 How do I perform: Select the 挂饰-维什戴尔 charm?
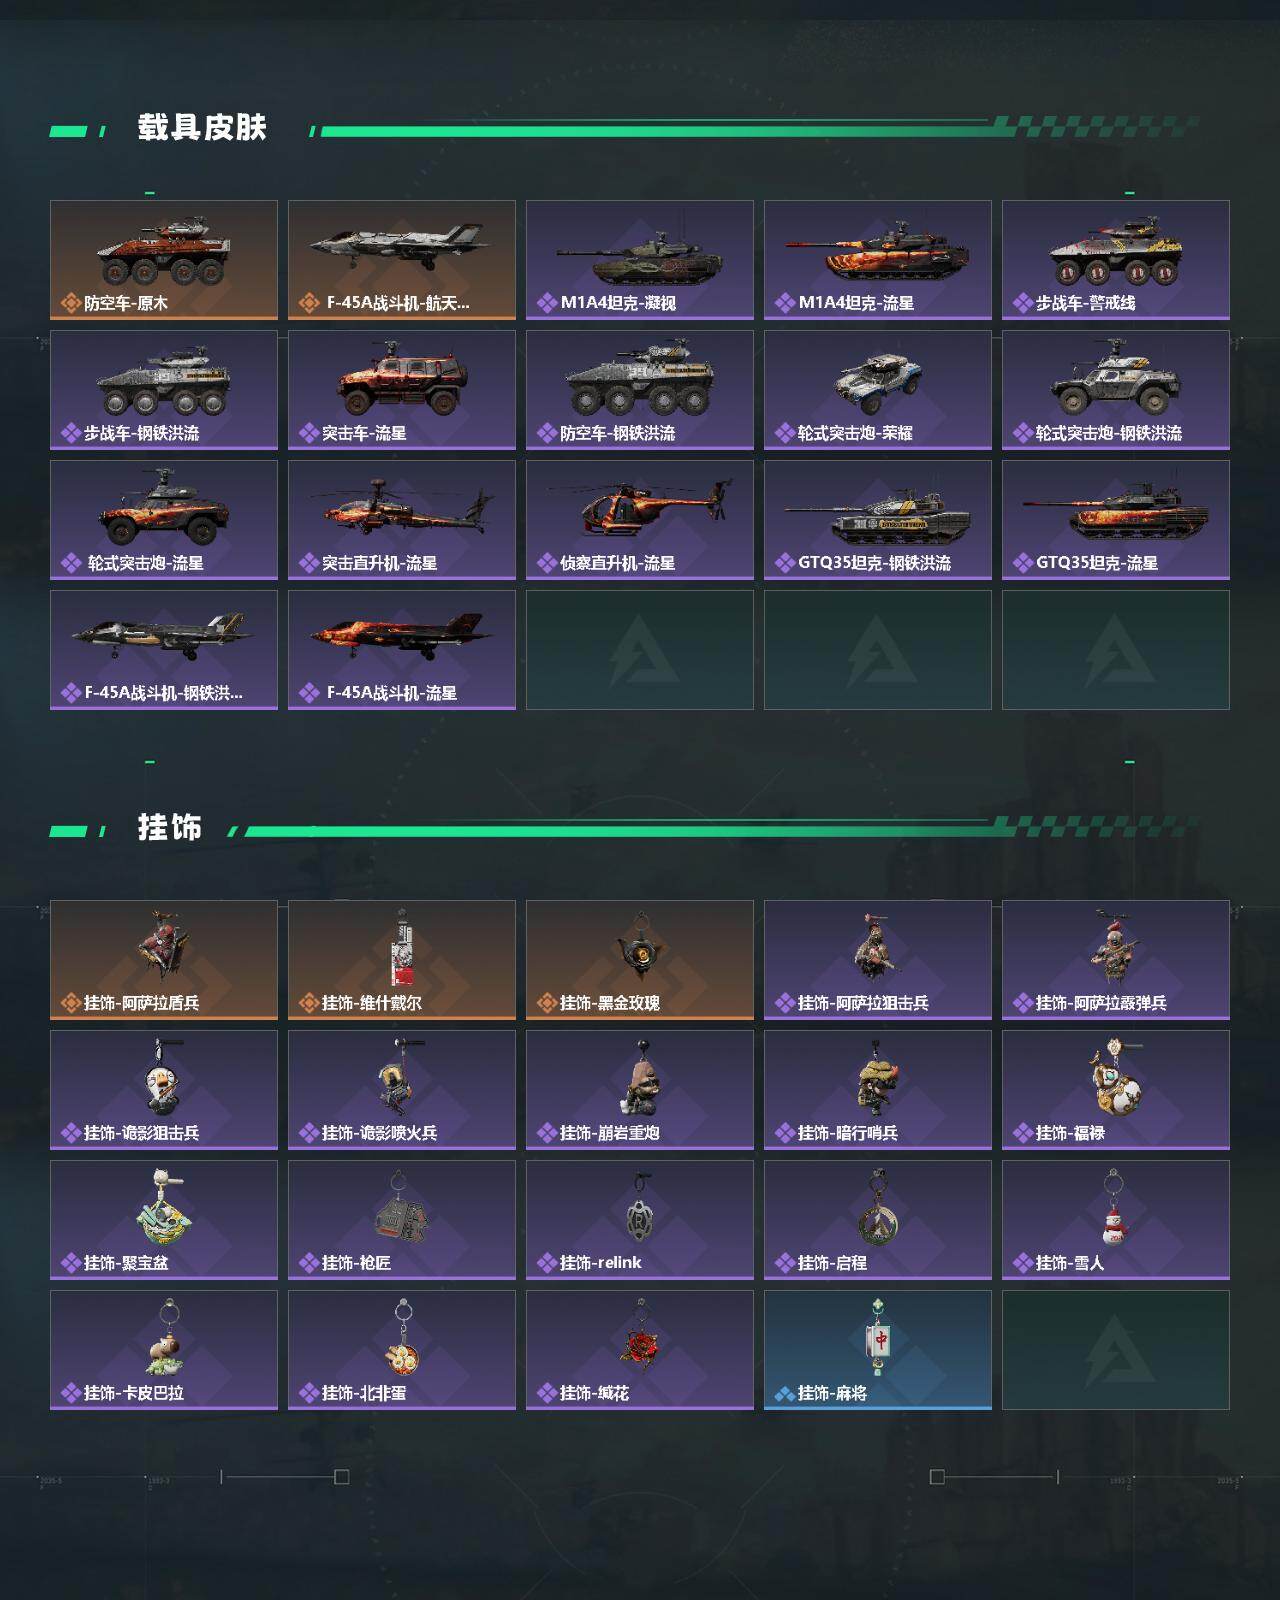coord(402,960)
